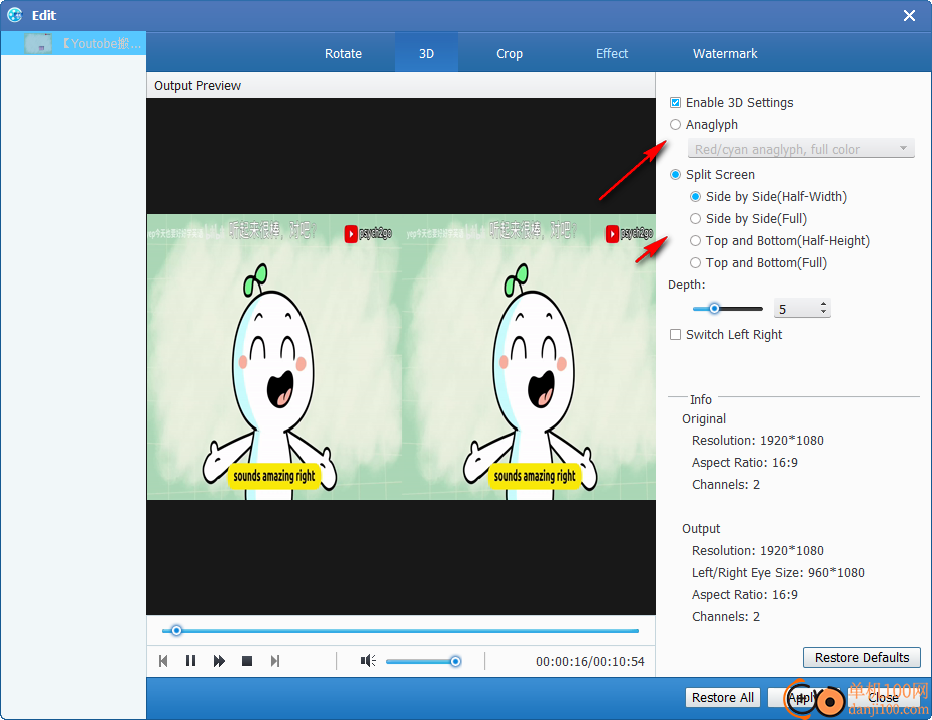Image resolution: width=932 pixels, height=720 pixels.
Task: Open the Watermark tab
Action: coord(725,54)
